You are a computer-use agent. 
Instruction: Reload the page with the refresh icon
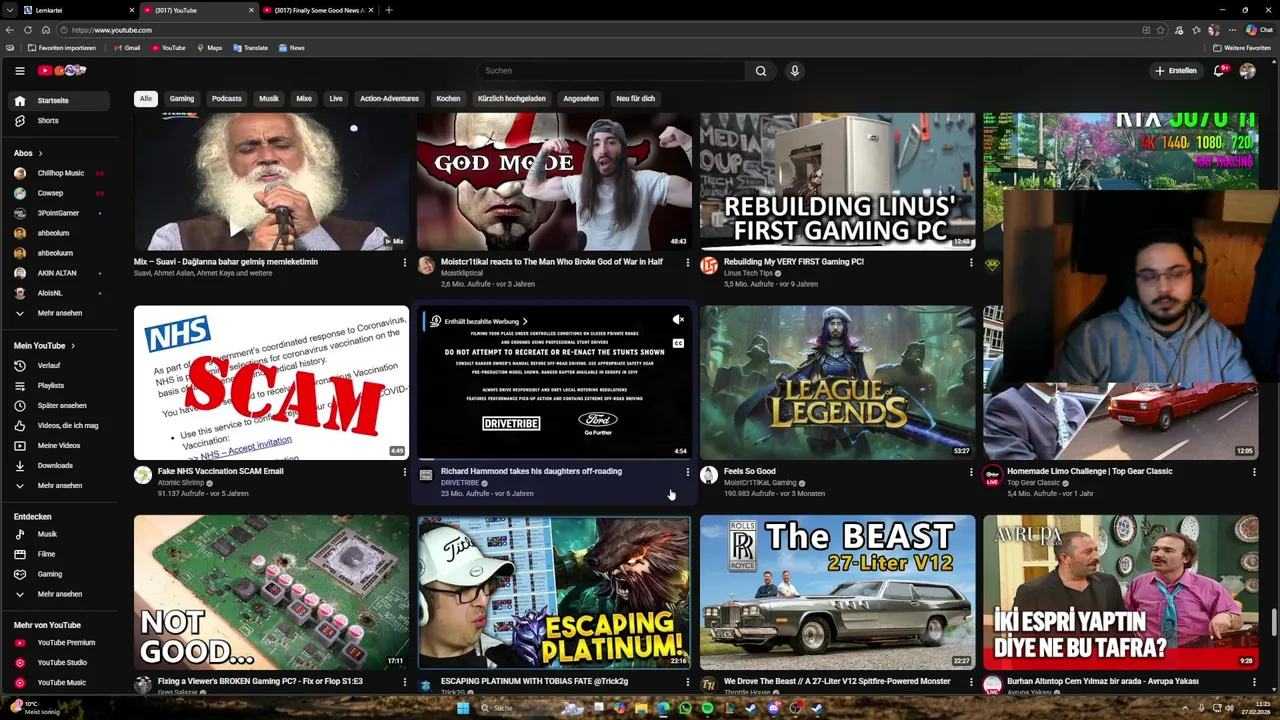coord(28,30)
